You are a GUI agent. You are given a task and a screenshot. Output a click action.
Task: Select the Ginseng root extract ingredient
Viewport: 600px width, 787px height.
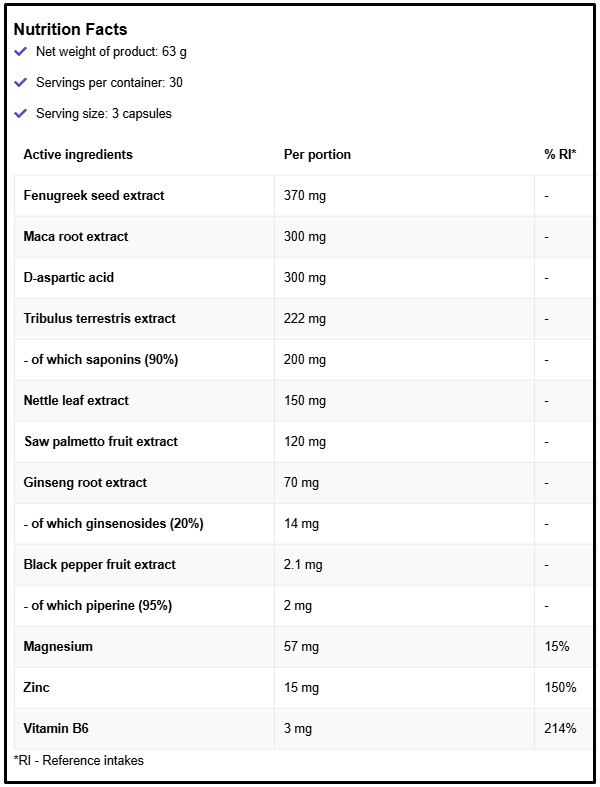point(85,482)
